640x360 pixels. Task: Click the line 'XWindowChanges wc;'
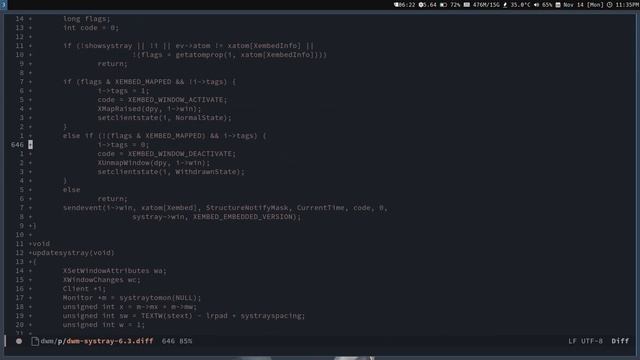[x=102, y=280]
